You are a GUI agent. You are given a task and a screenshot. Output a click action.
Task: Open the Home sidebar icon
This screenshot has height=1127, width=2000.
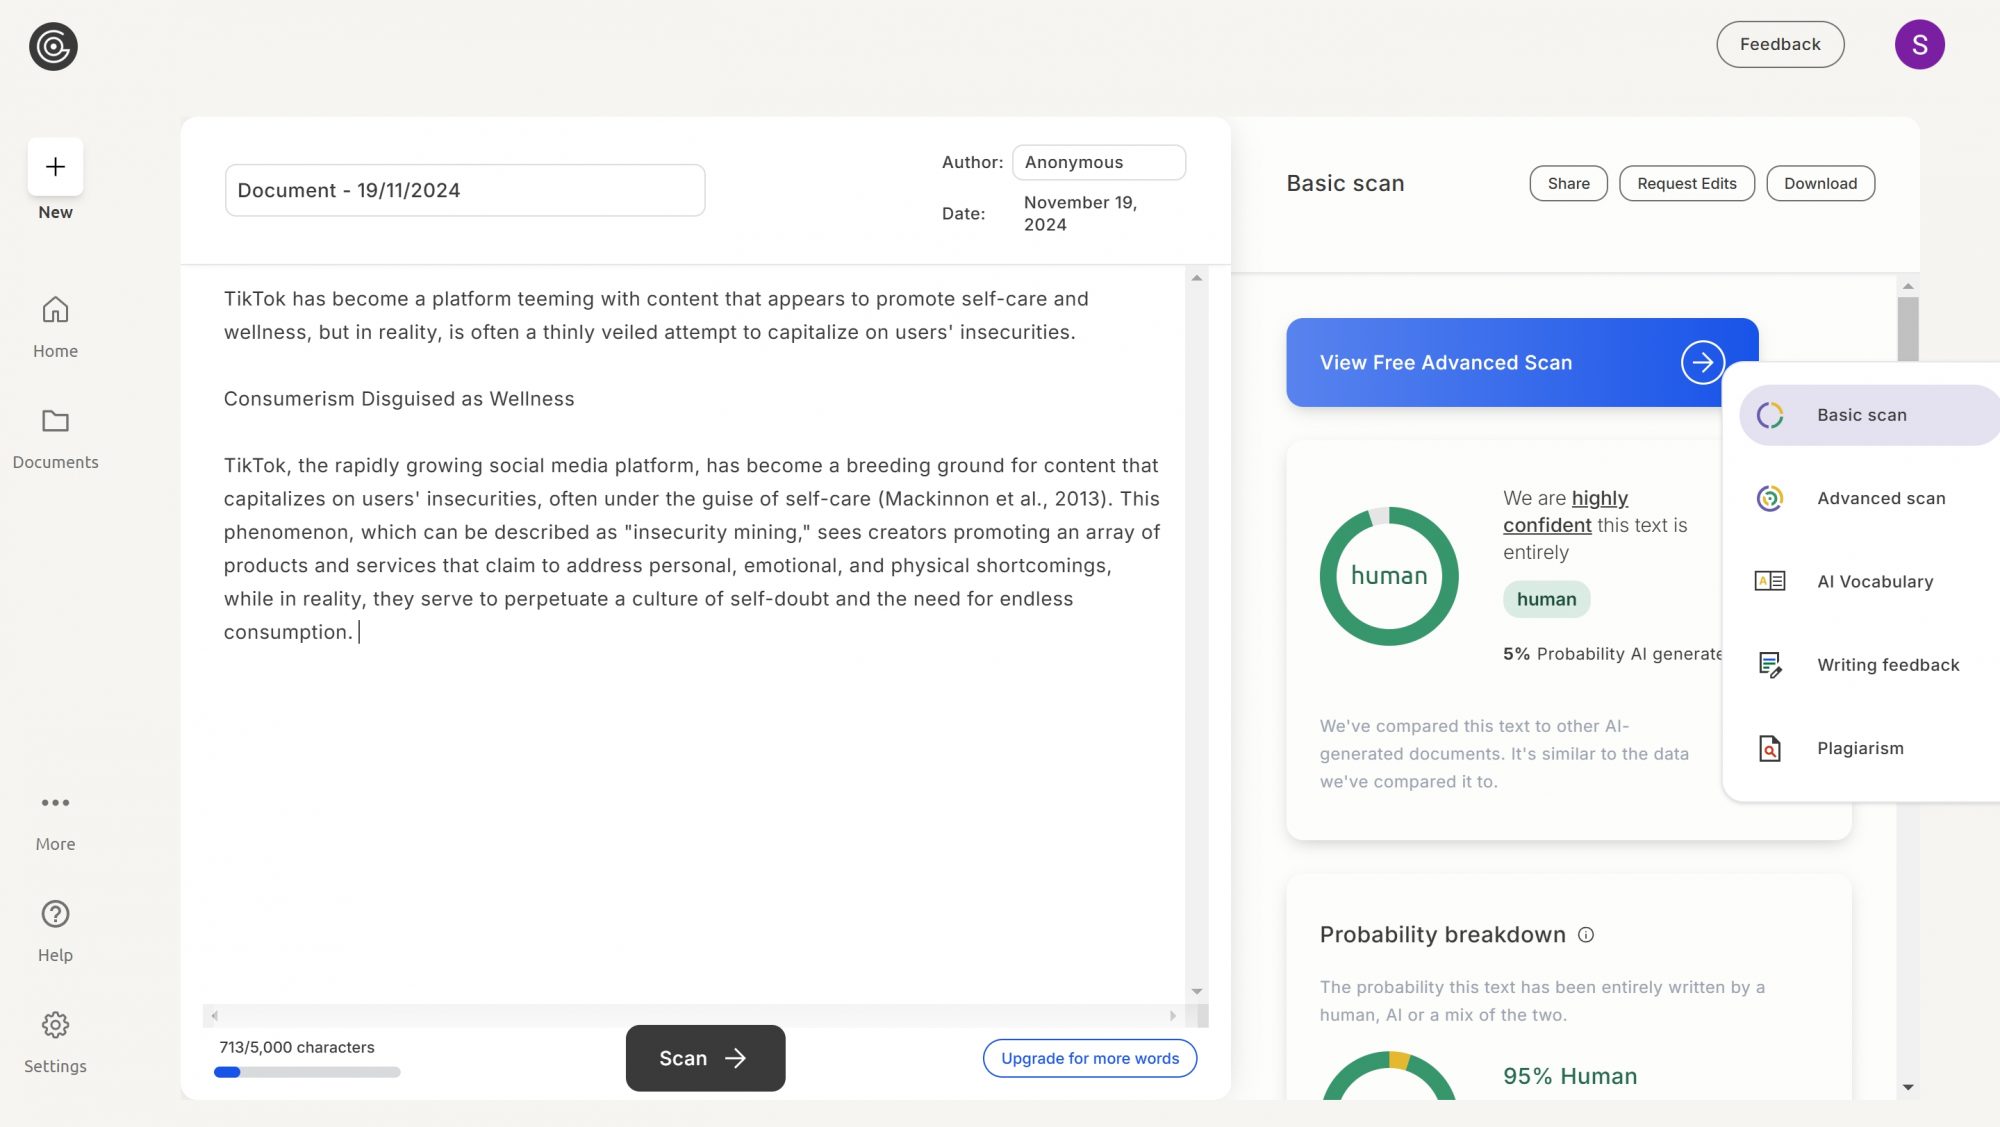[55, 310]
